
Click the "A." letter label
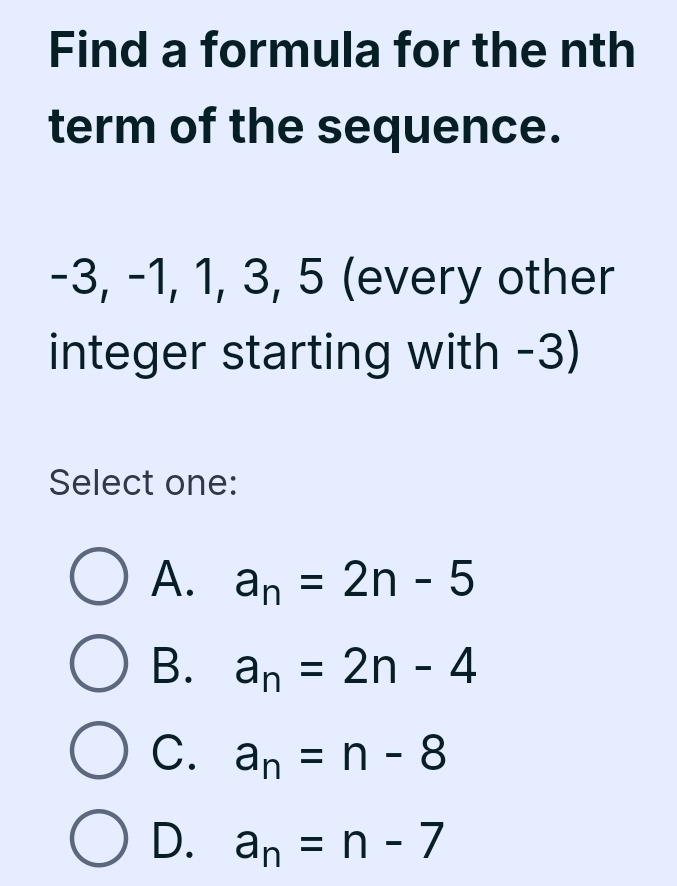coord(171,579)
